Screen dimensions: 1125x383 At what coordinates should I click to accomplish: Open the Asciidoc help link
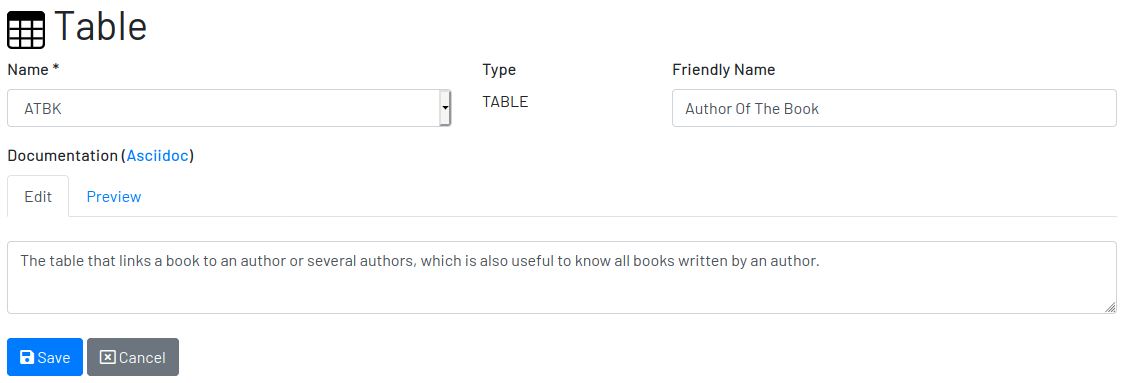[158, 156]
